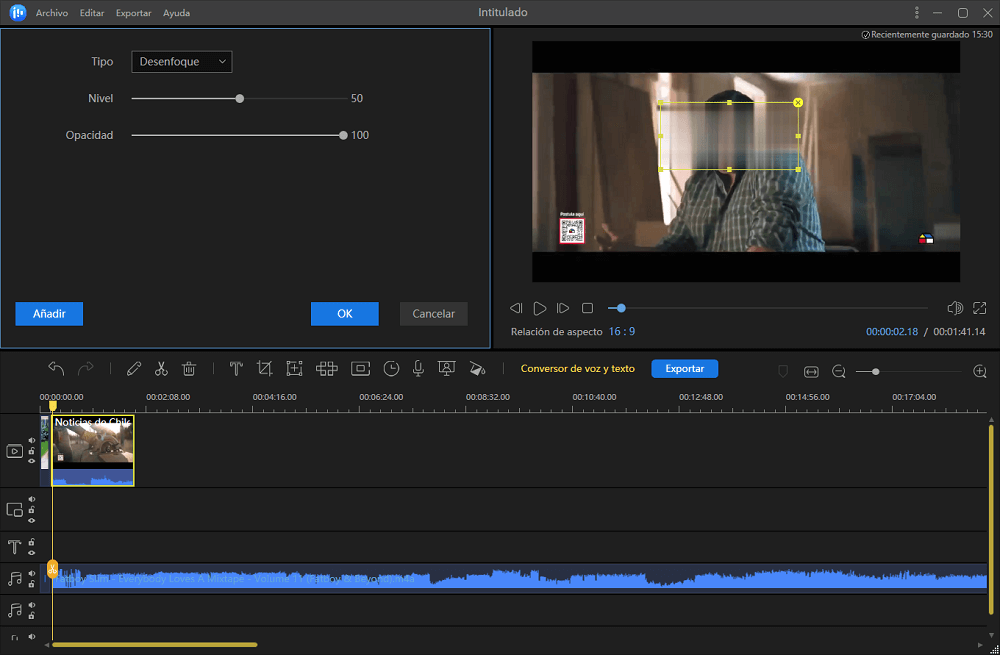Select the Text tool in the toolbar
Image resolution: width=1000 pixels, height=655 pixels.
click(x=236, y=369)
